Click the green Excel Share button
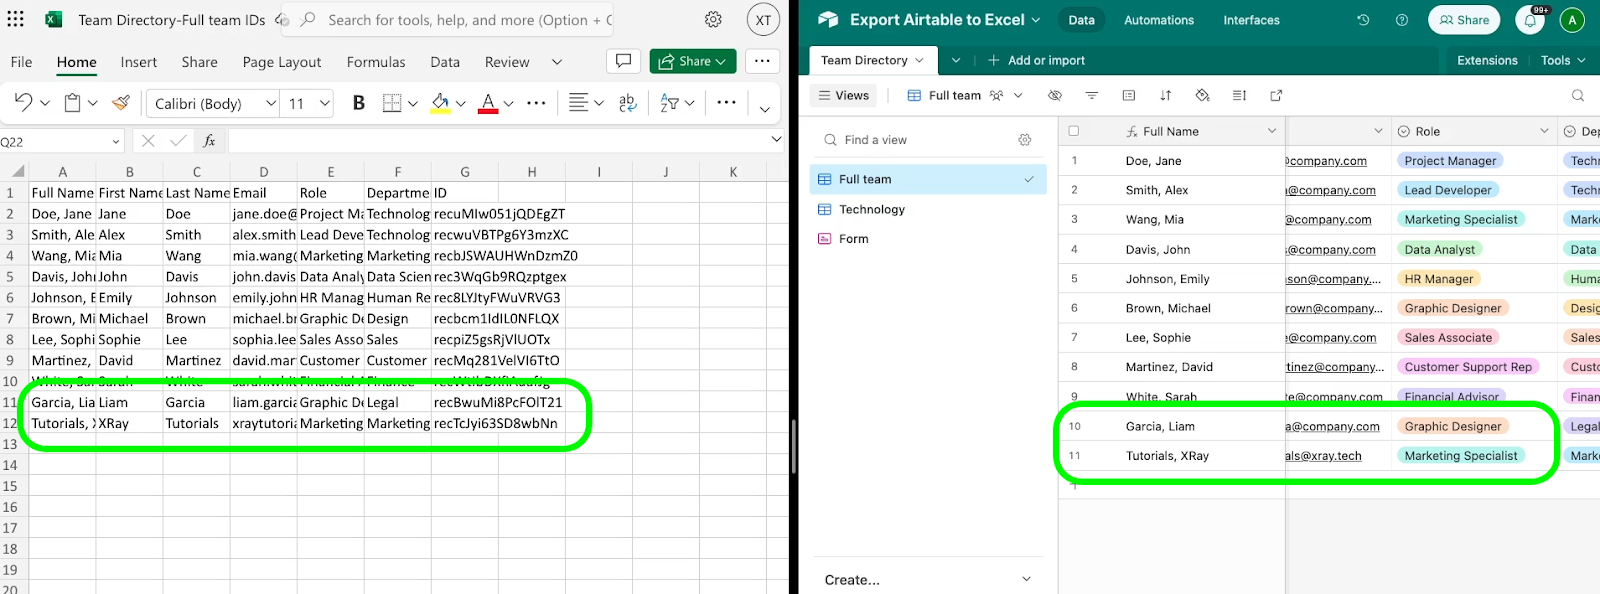 click(x=693, y=61)
